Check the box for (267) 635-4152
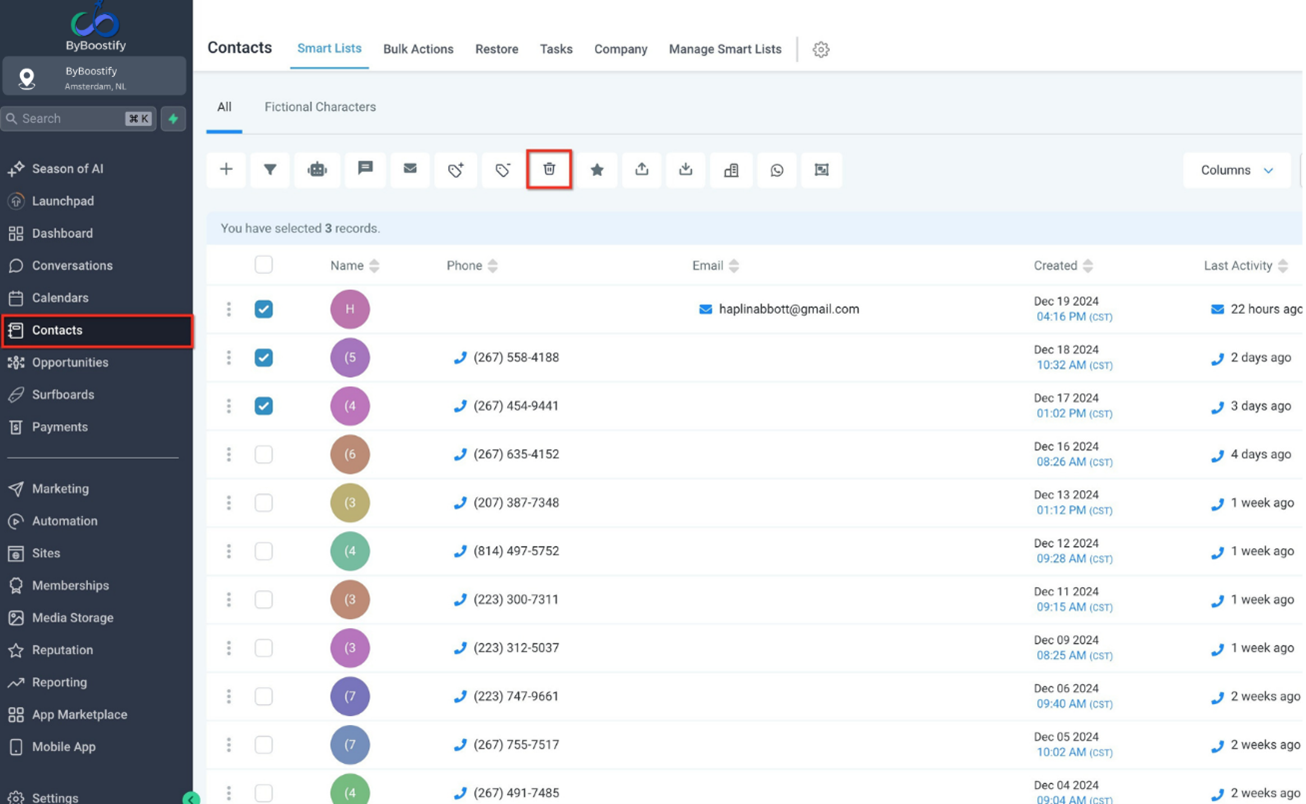This screenshot has width=1306, height=804. pos(263,454)
